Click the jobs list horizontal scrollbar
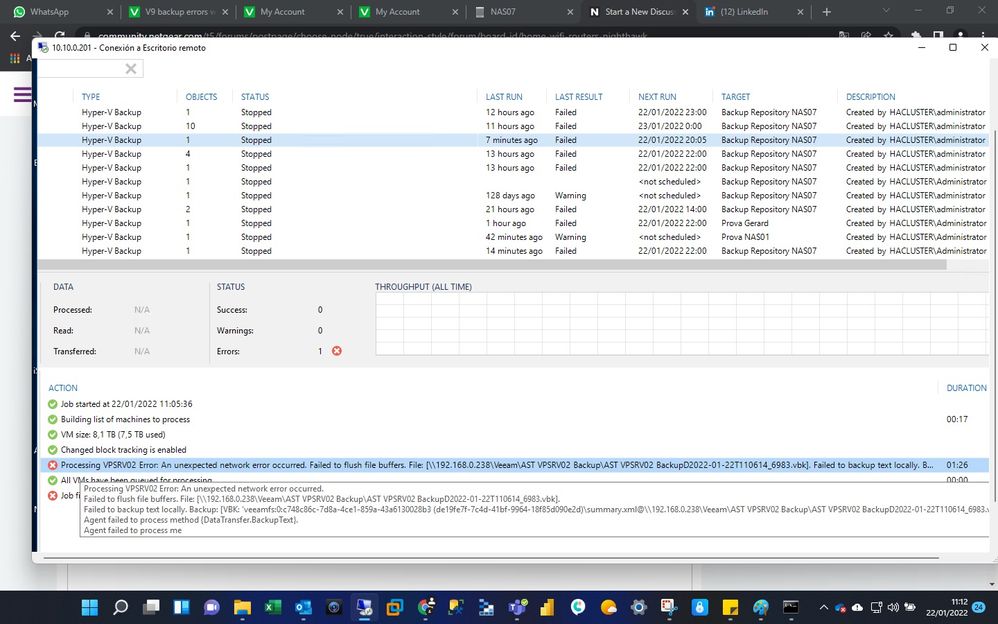The height and width of the screenshot is (624, 998). point(492,264)
